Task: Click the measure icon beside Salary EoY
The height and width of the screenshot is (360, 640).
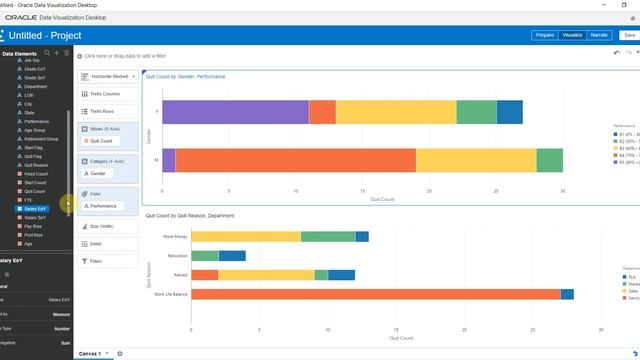Action: (x=19, y=209)
